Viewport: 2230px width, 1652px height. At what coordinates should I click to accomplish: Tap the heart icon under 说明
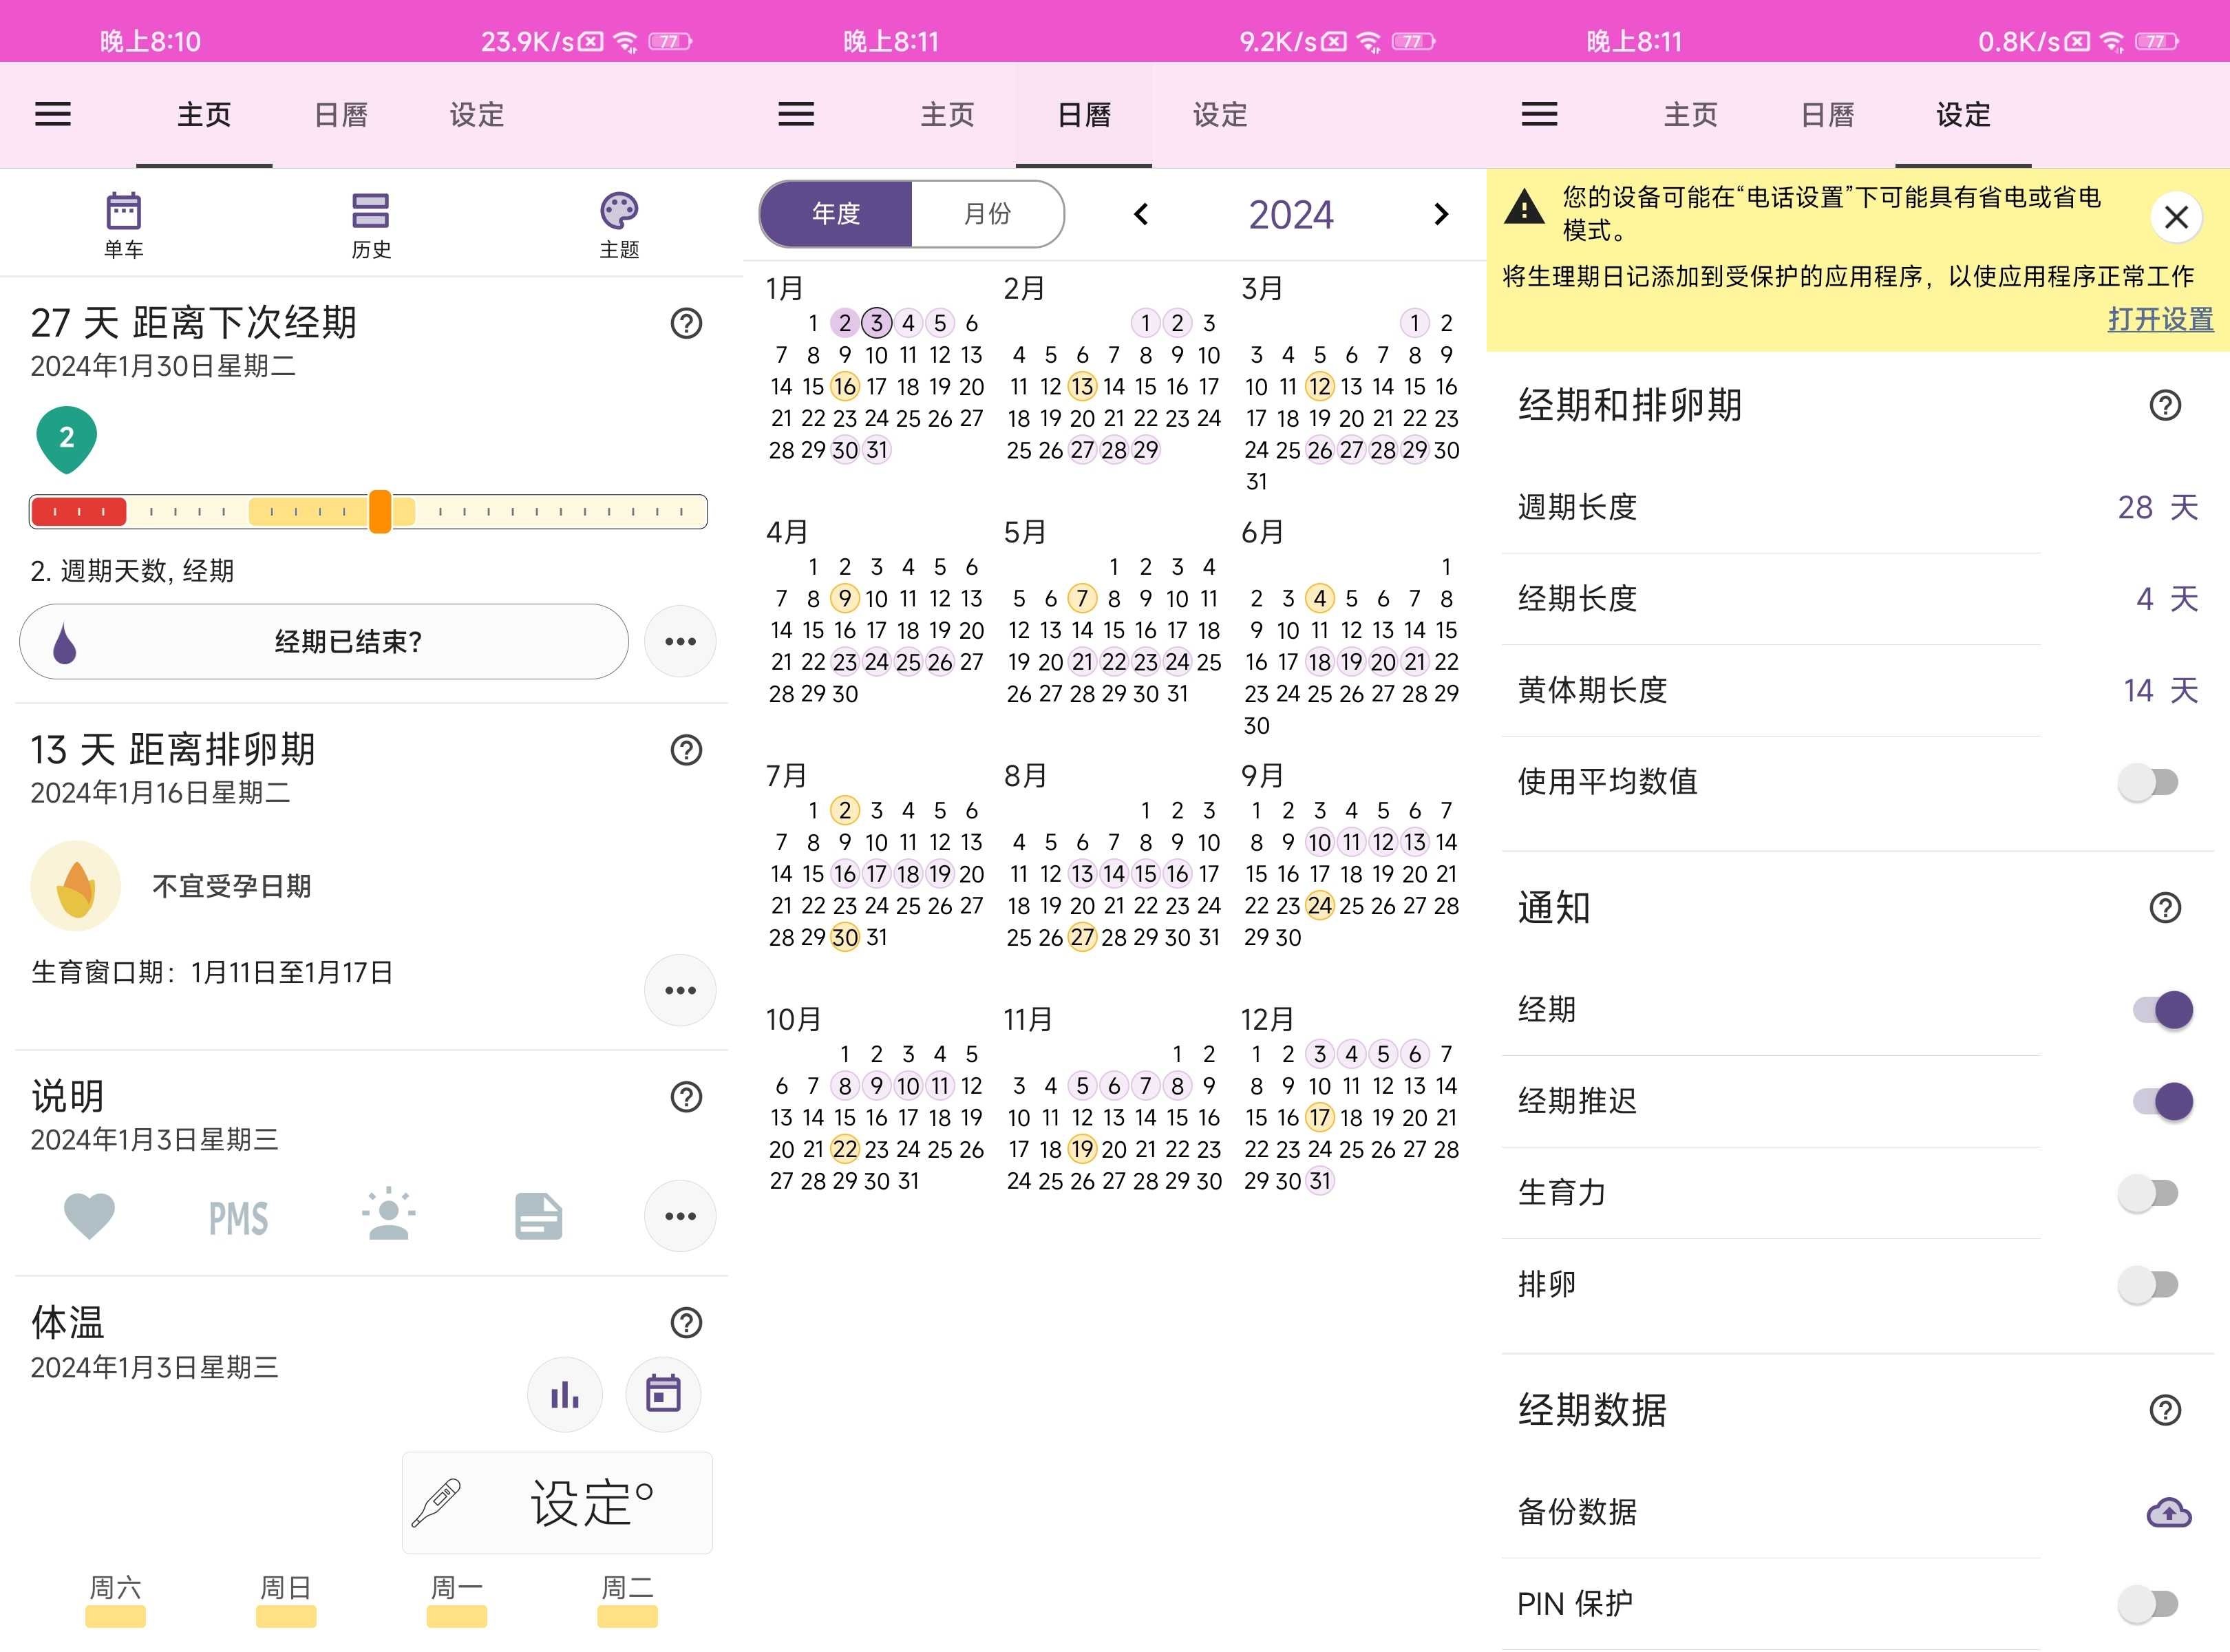pos(89,1216)
